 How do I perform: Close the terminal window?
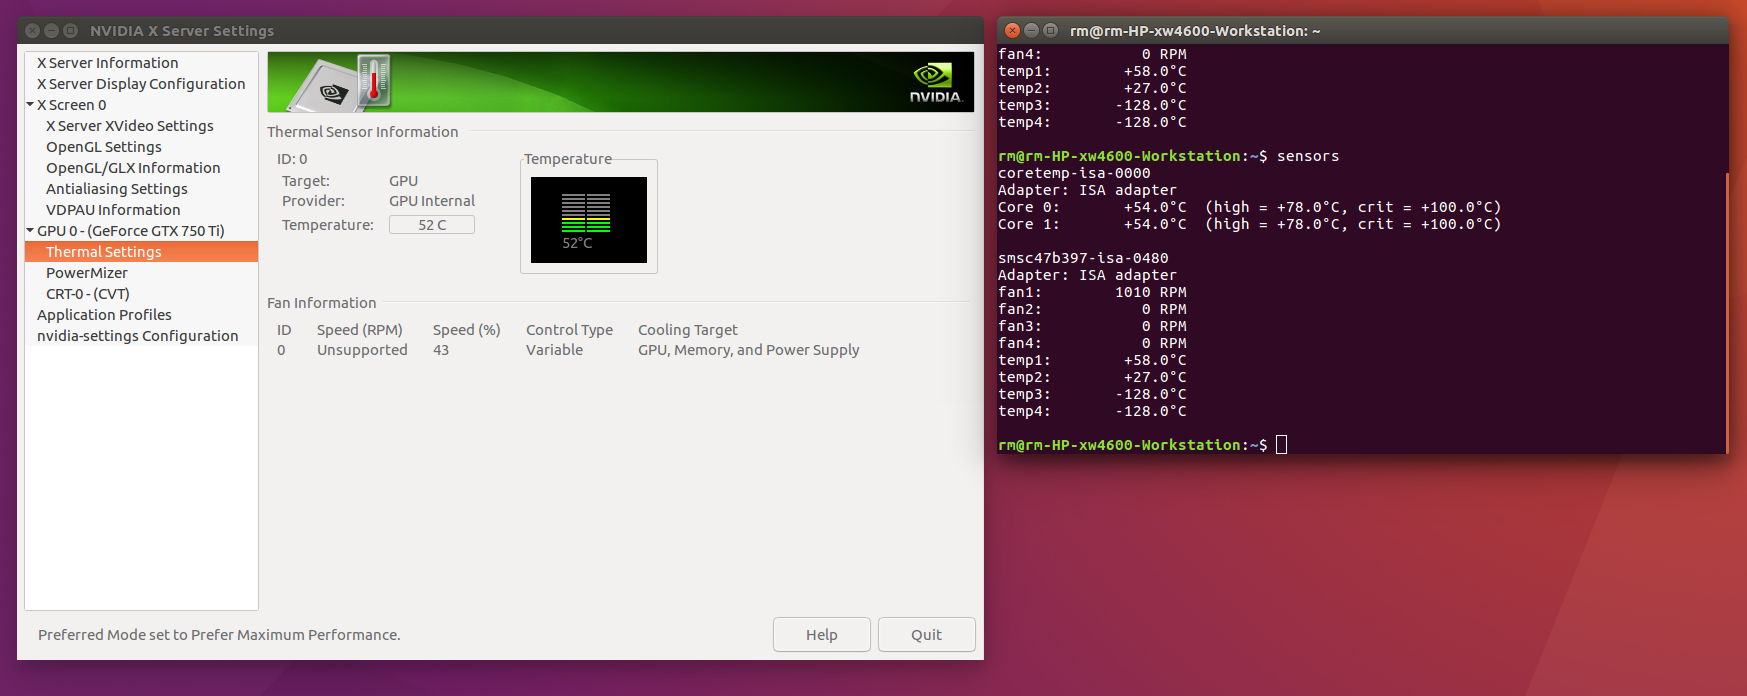pyautogui.click(x=1012, y=31)
